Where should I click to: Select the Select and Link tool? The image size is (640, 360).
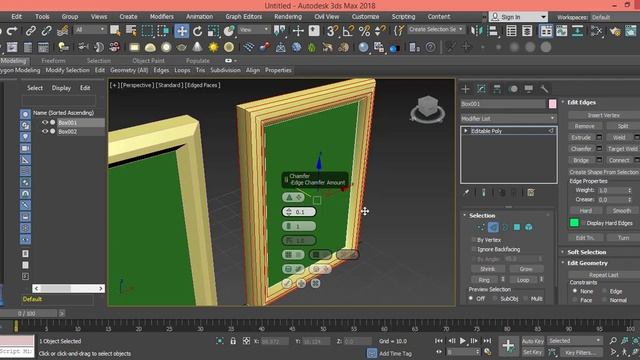coord(31,31)
